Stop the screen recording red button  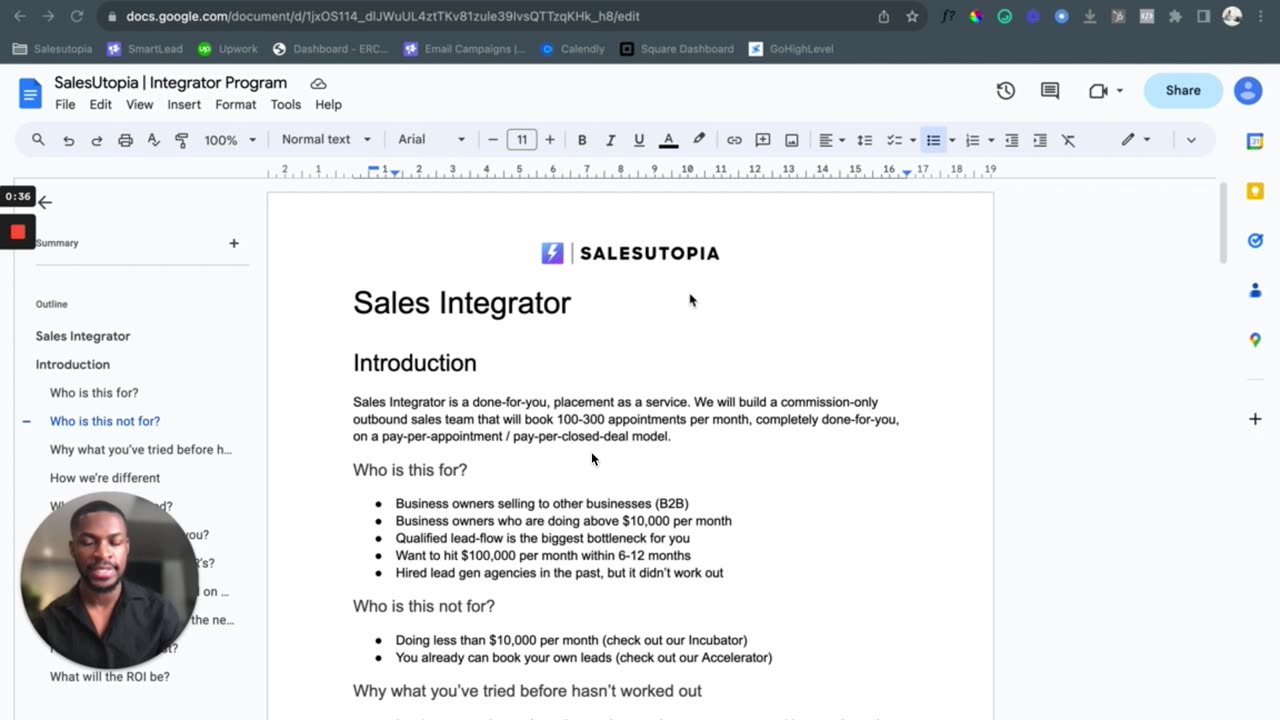tap(17, 232)
